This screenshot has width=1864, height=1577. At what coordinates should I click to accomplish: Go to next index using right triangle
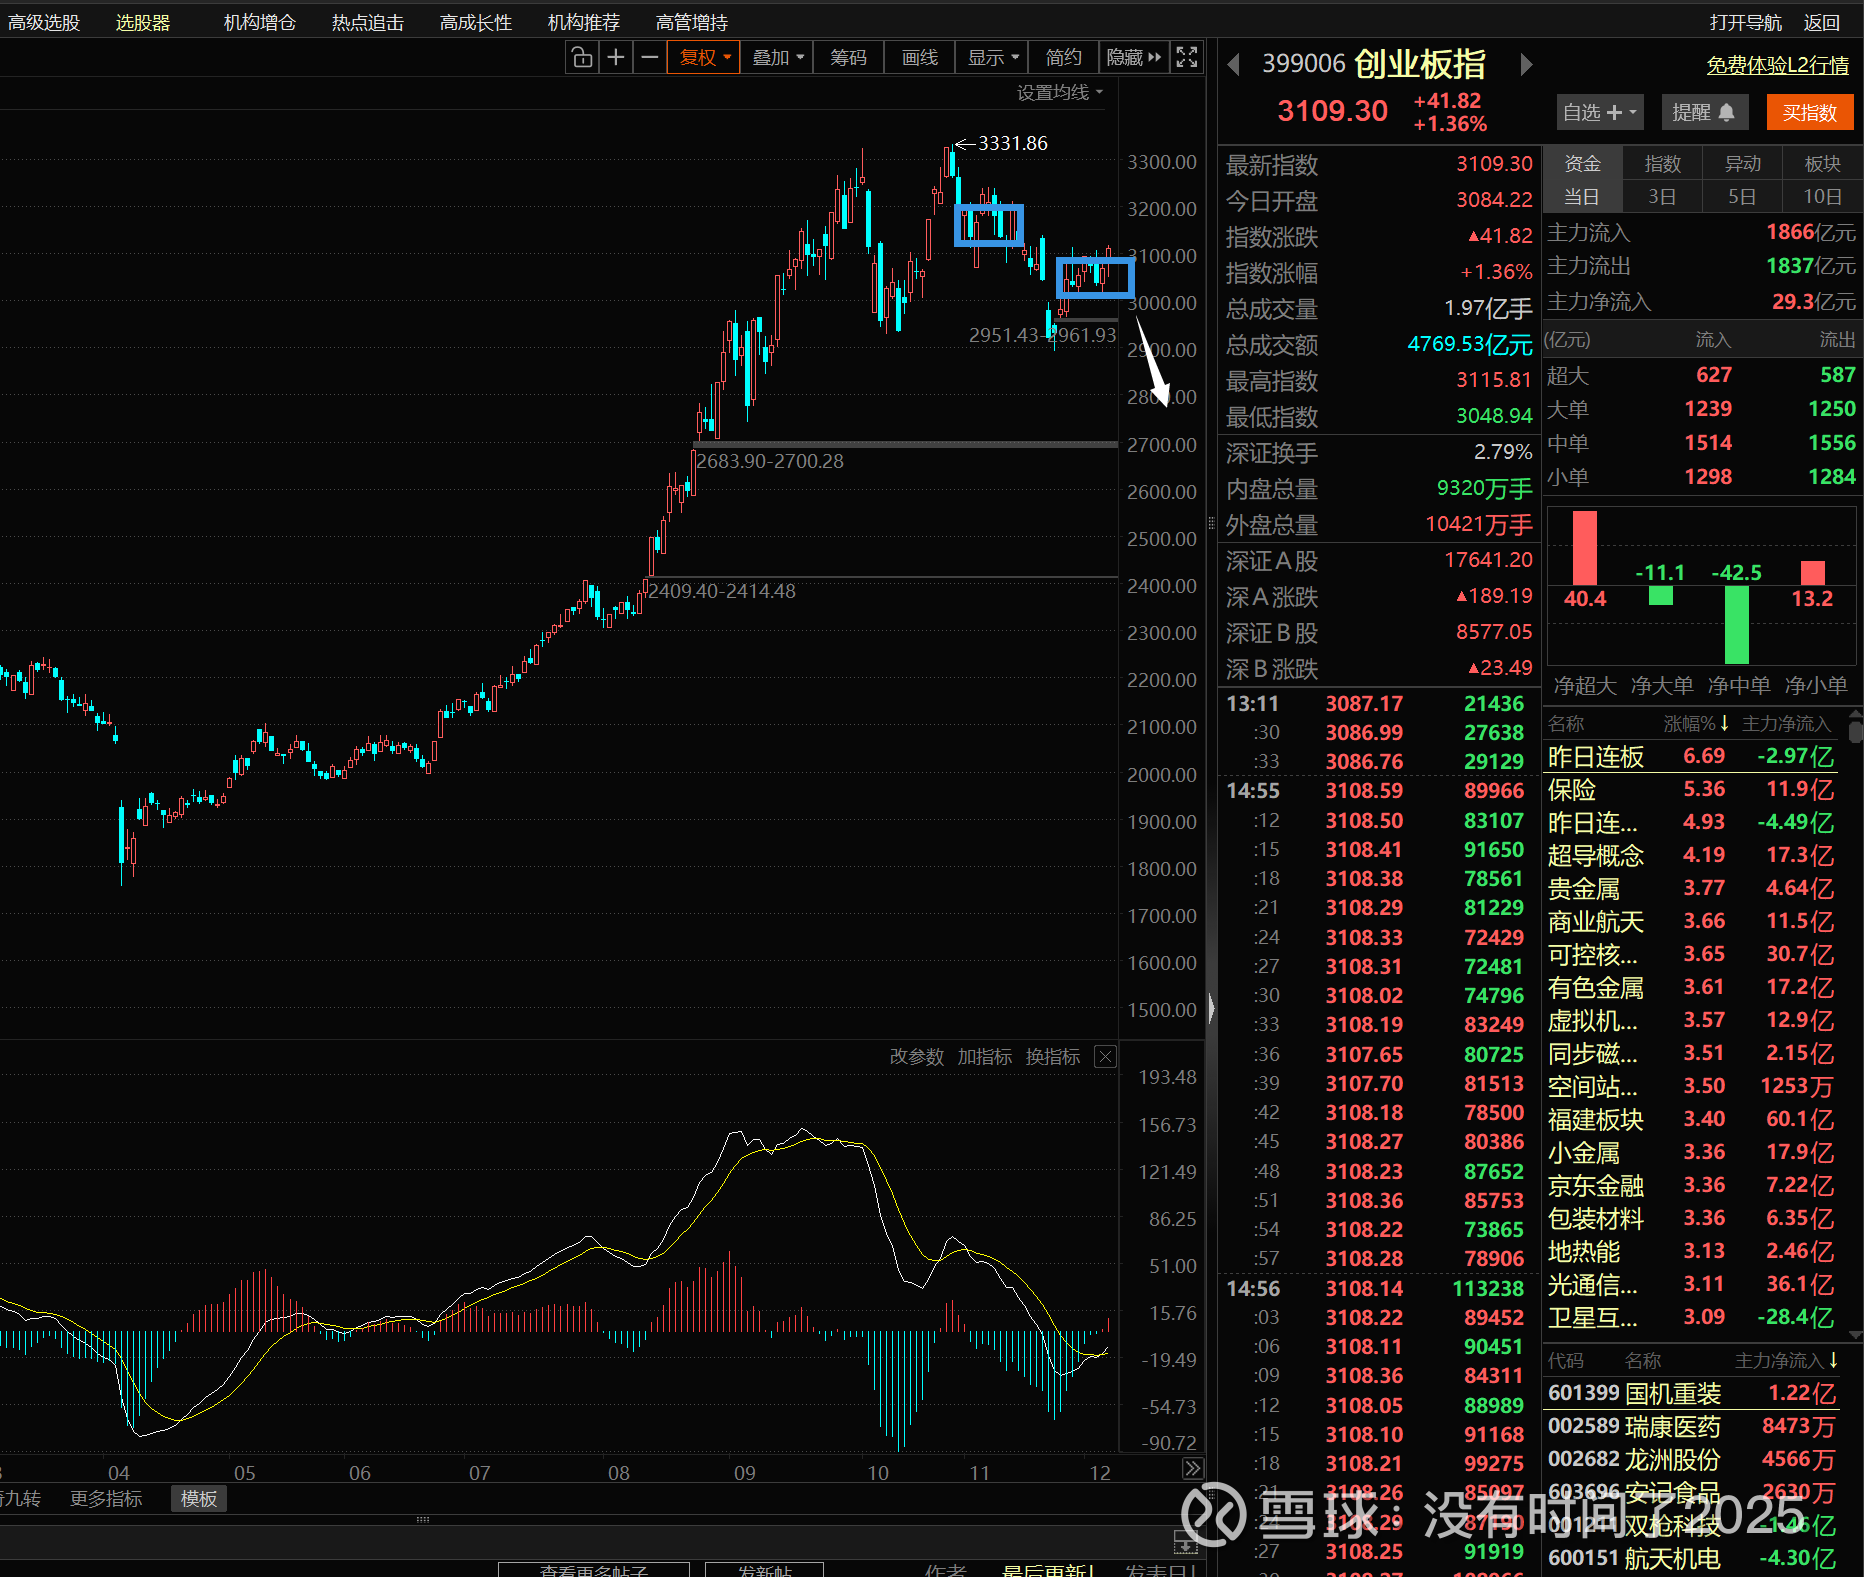(x=1526, y=65)
